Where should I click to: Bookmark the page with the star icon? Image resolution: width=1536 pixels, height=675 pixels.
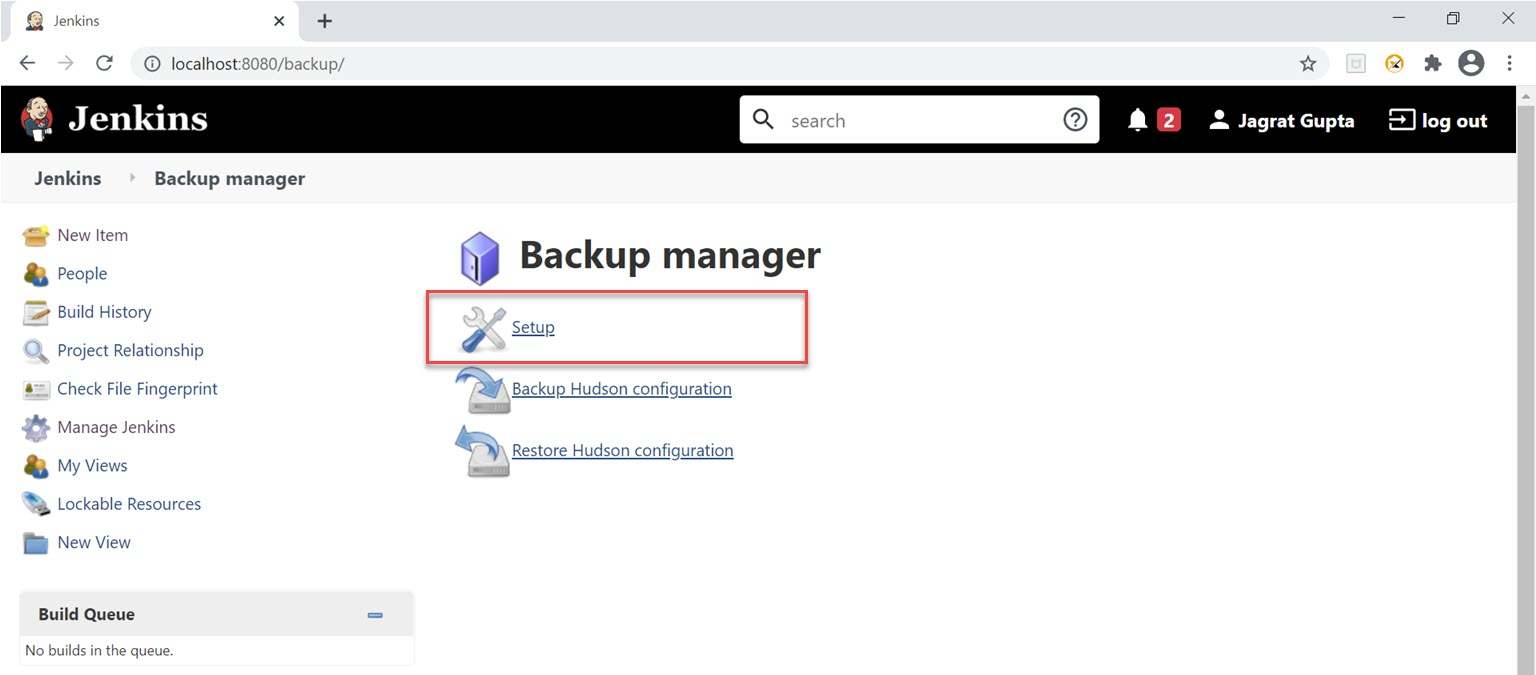coord(1308,62)
